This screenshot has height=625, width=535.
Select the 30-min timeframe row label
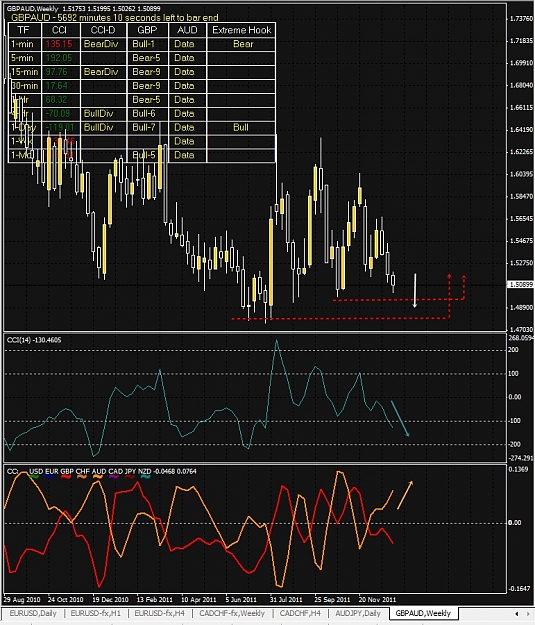coord(24,86)
